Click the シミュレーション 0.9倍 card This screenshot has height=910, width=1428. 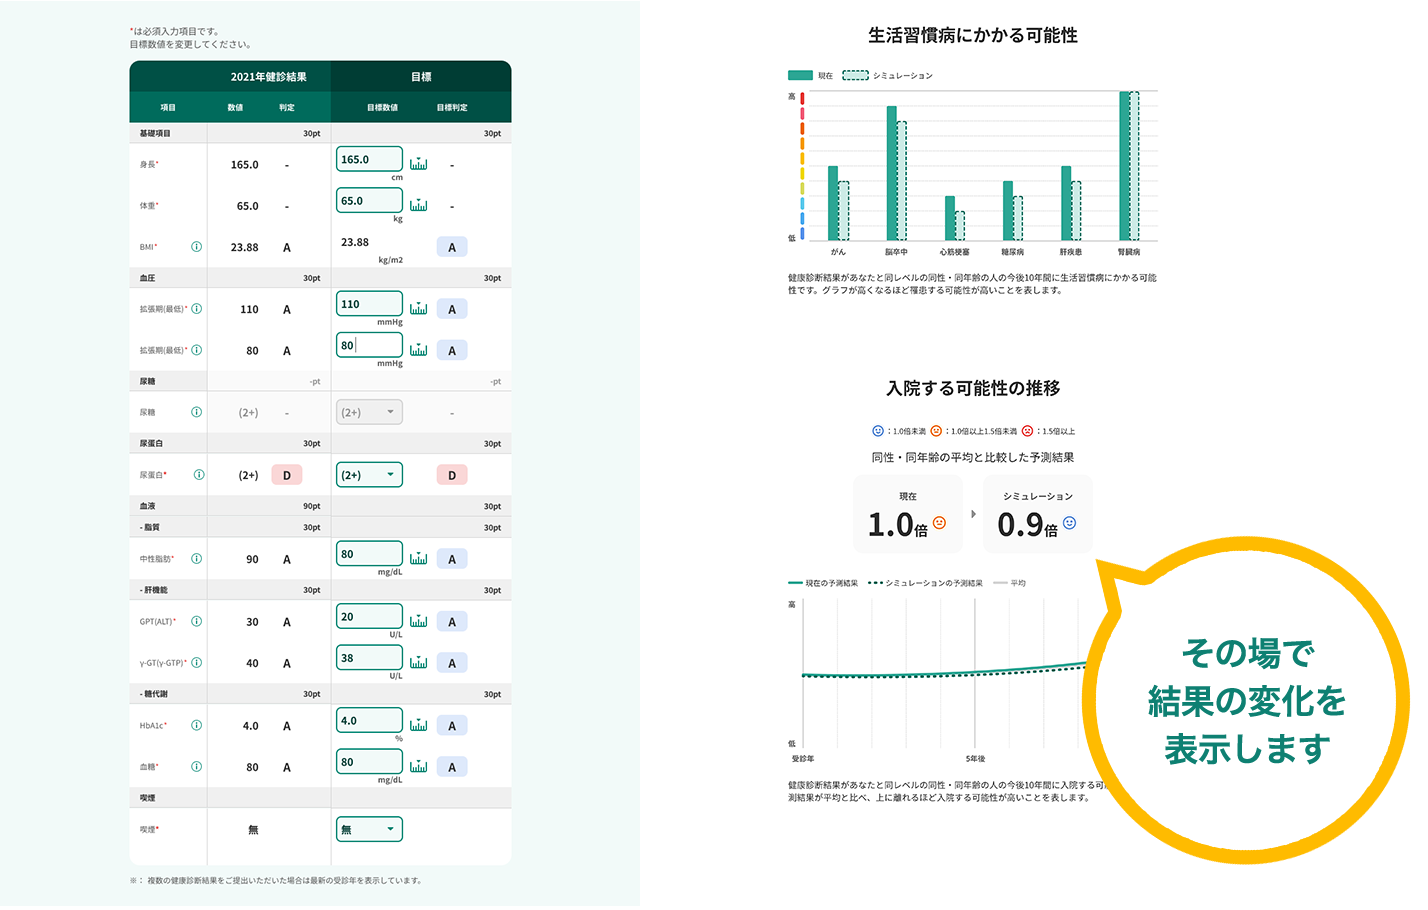1038,514
